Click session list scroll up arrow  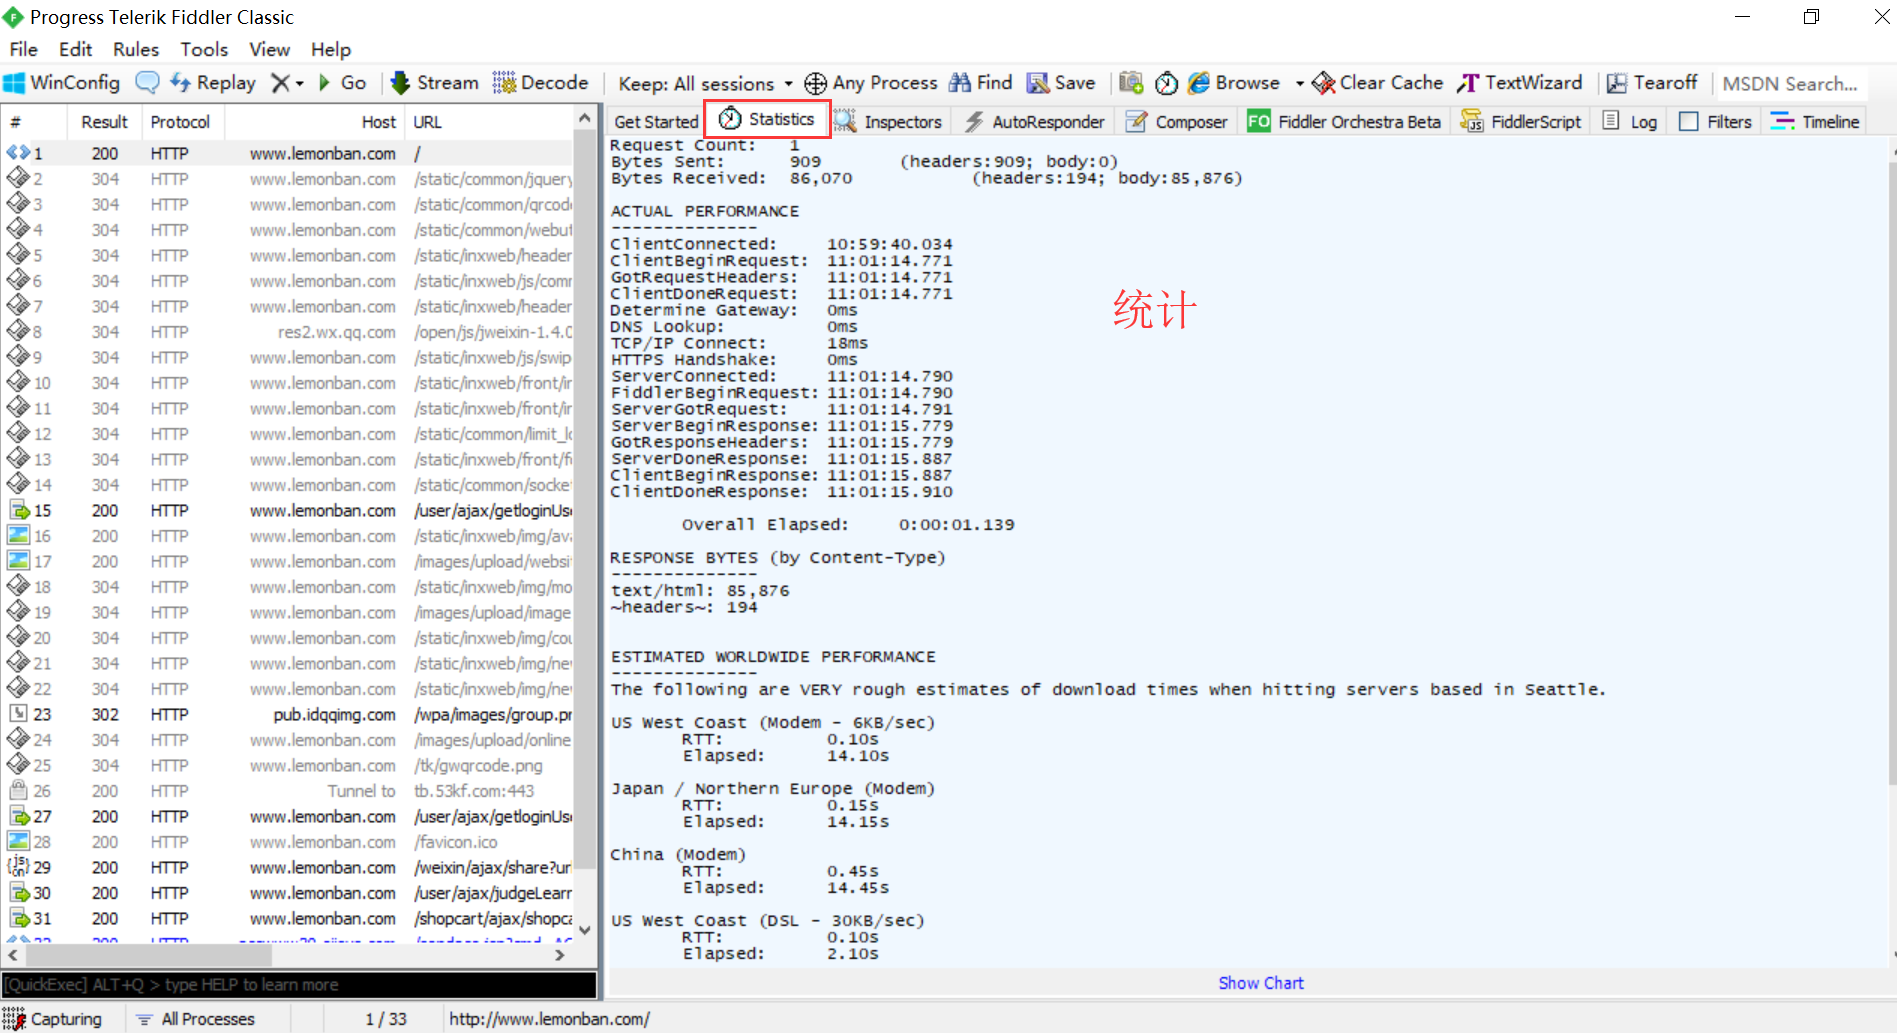click(585, 119)
